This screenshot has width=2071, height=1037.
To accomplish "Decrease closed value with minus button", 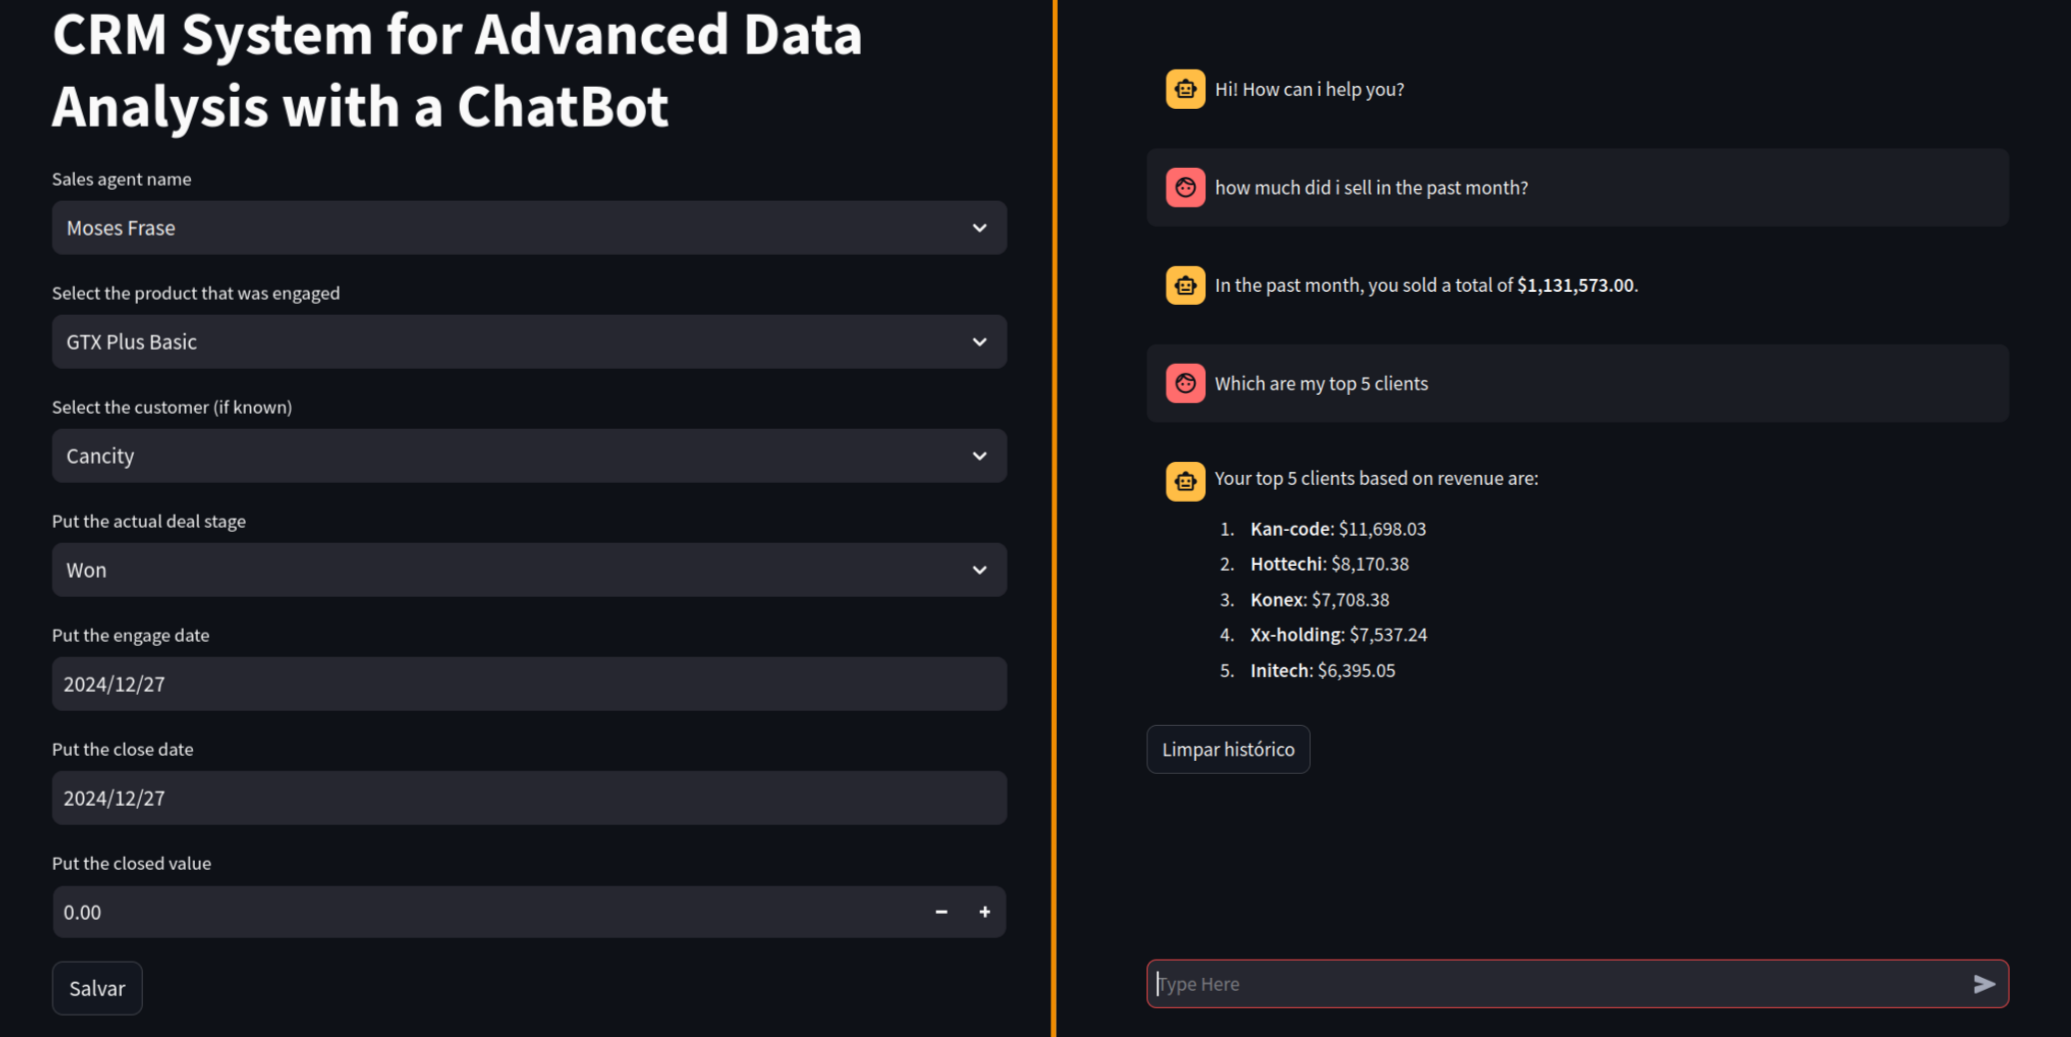I will (x=941, y=912).
